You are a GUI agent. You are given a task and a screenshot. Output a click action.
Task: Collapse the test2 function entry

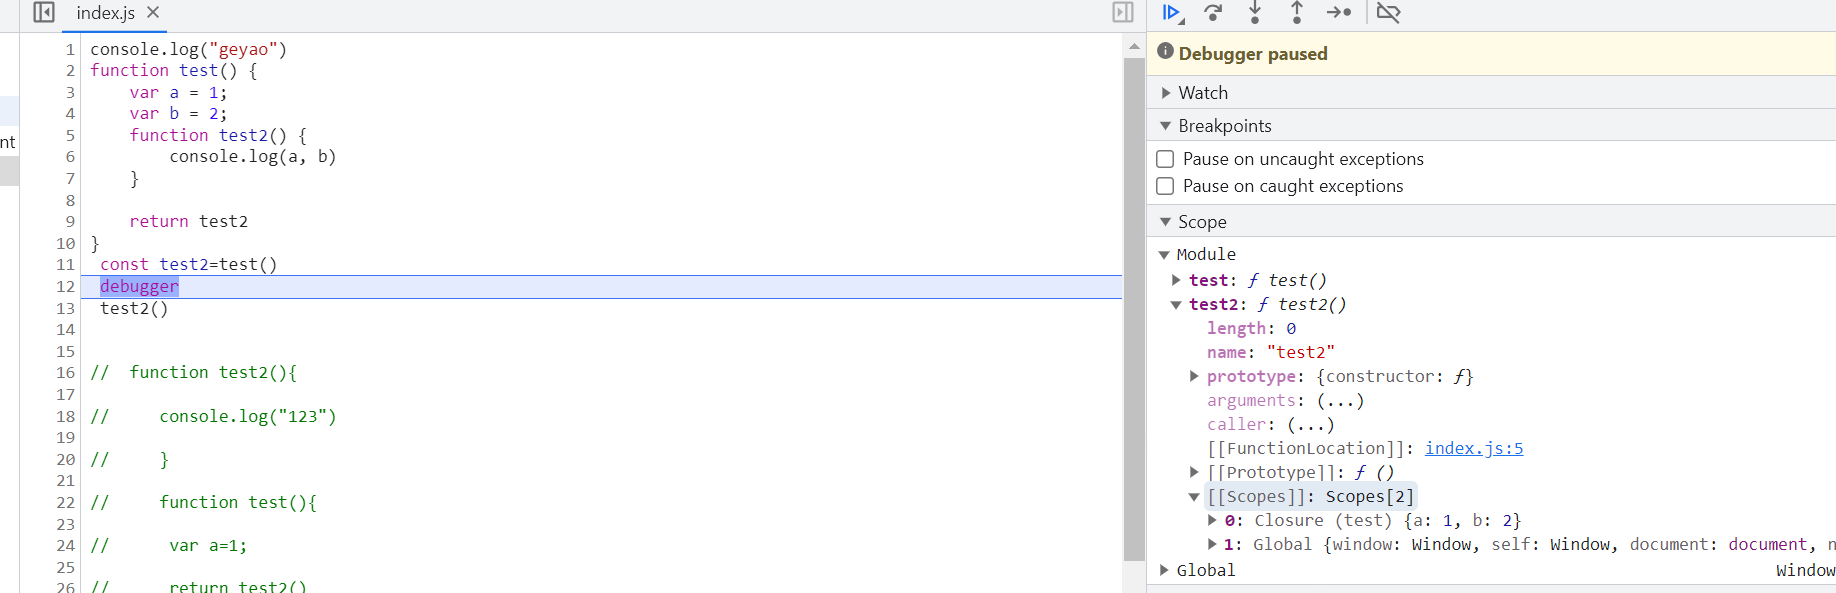pos(1176,305)
